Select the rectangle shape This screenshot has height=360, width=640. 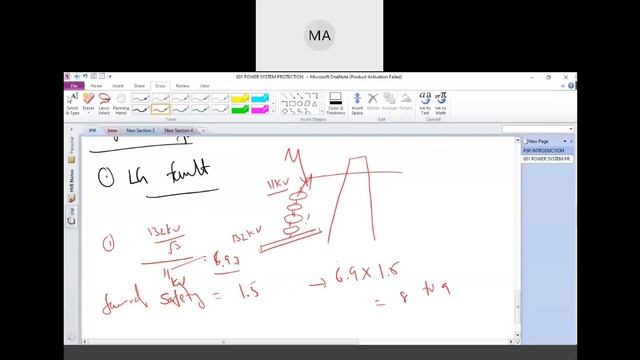(292, 104)
